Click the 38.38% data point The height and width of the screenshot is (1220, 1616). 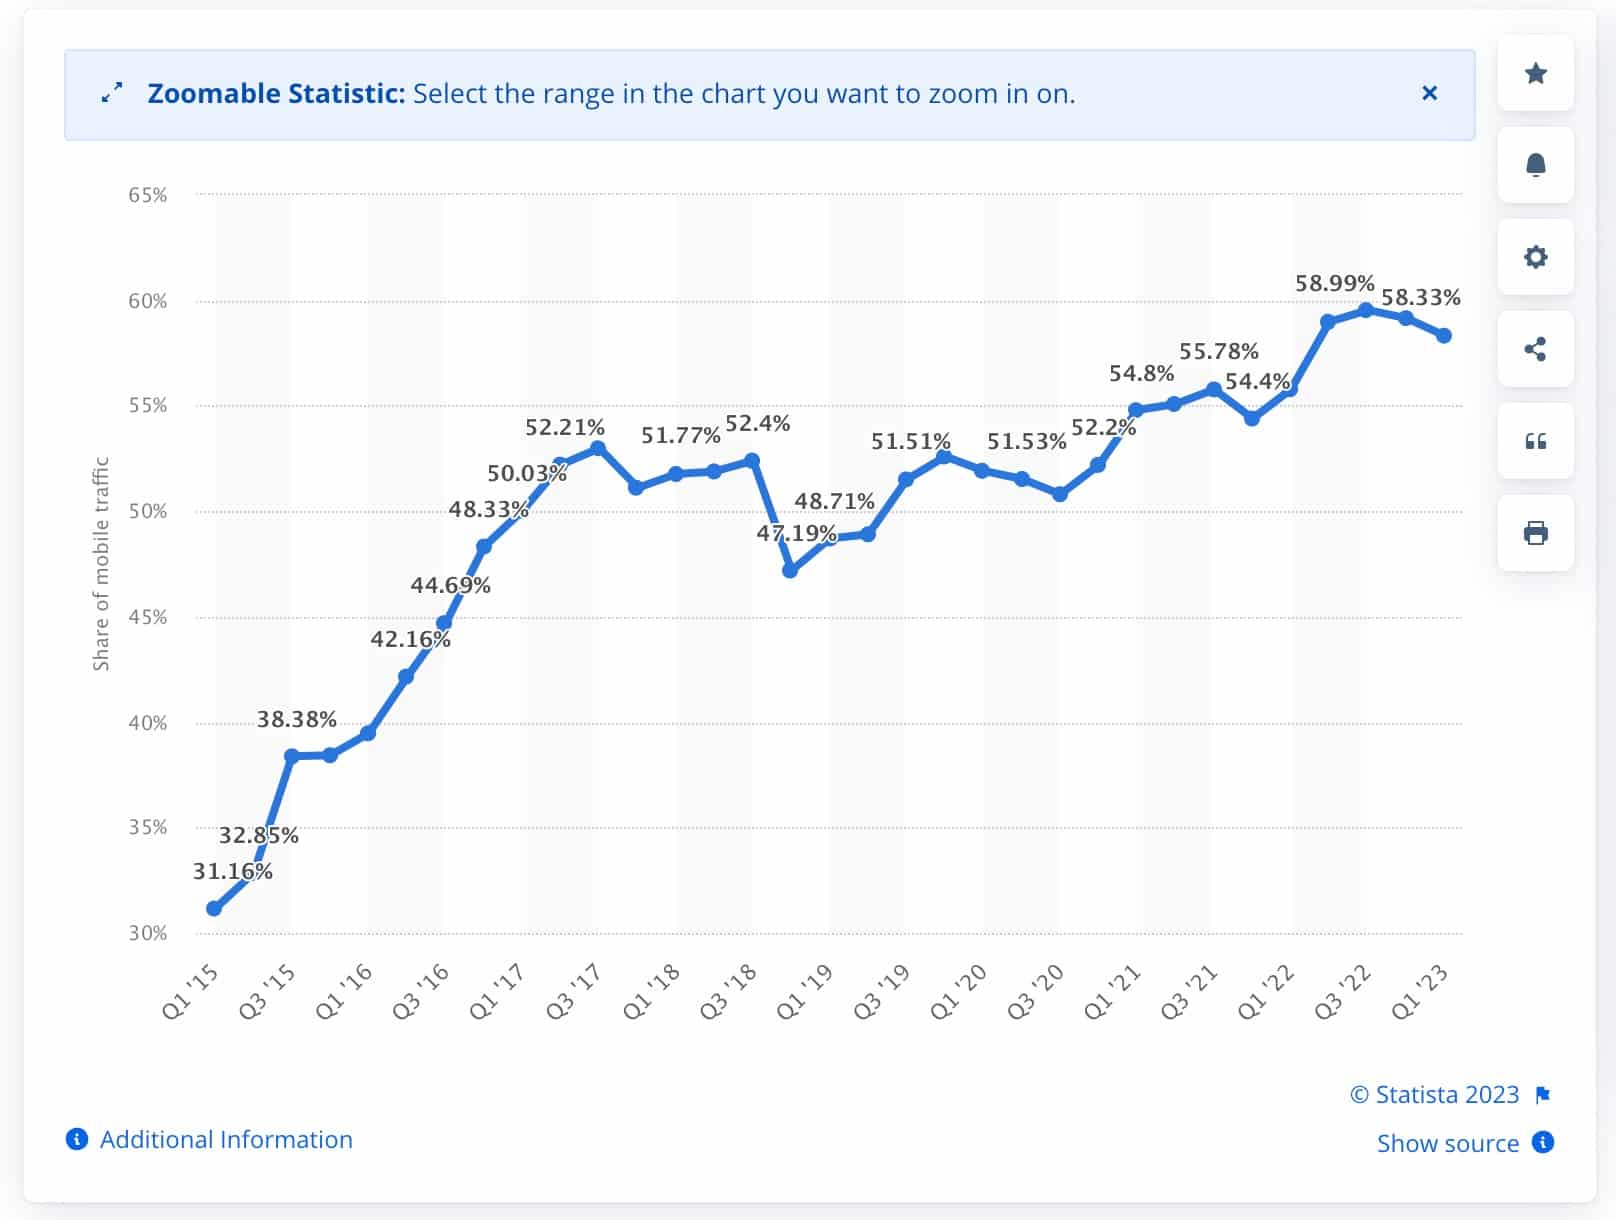[292, 756]
